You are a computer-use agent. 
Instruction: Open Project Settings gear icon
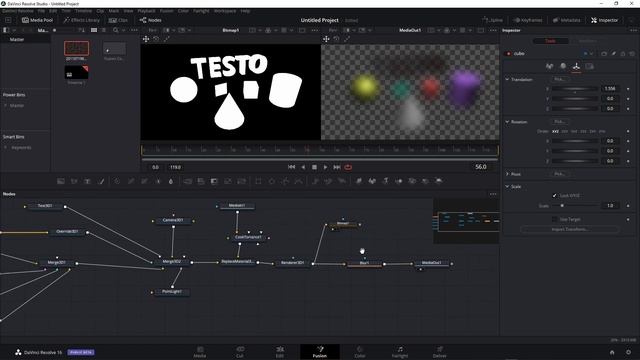[x=629, y=352]
